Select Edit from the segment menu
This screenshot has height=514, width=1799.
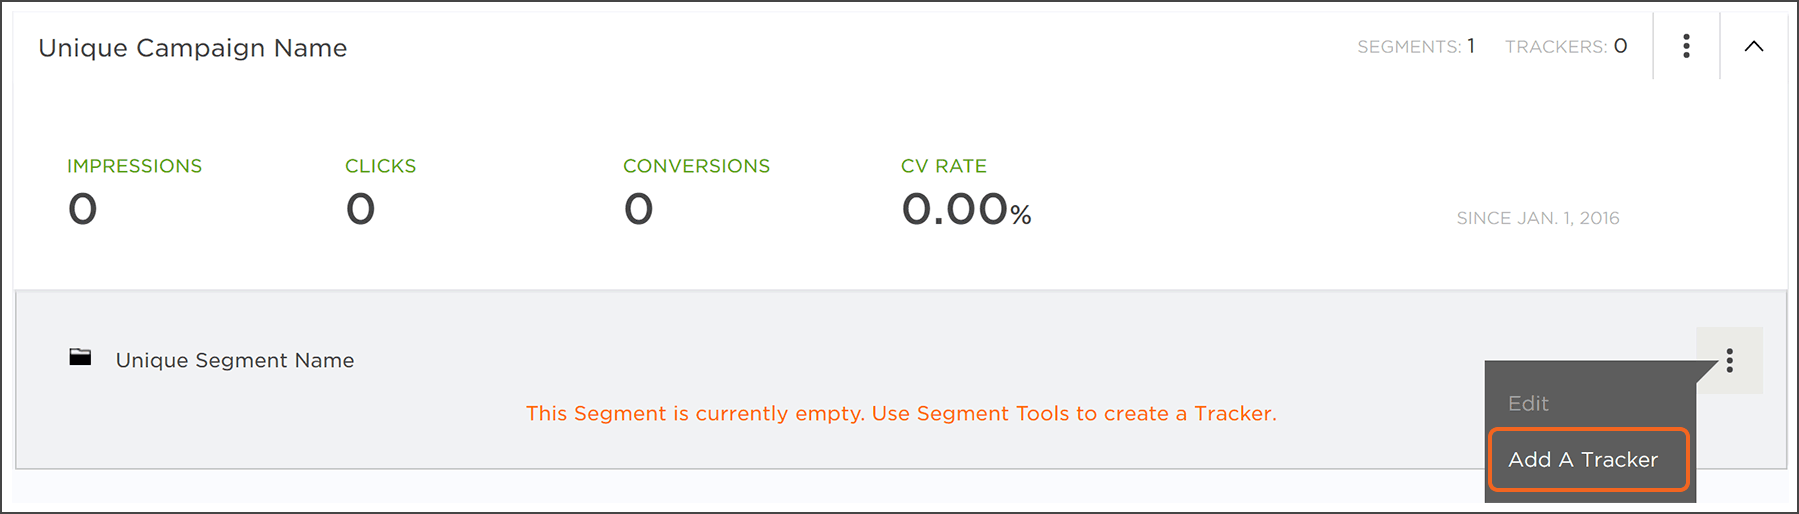(1528, 403)
